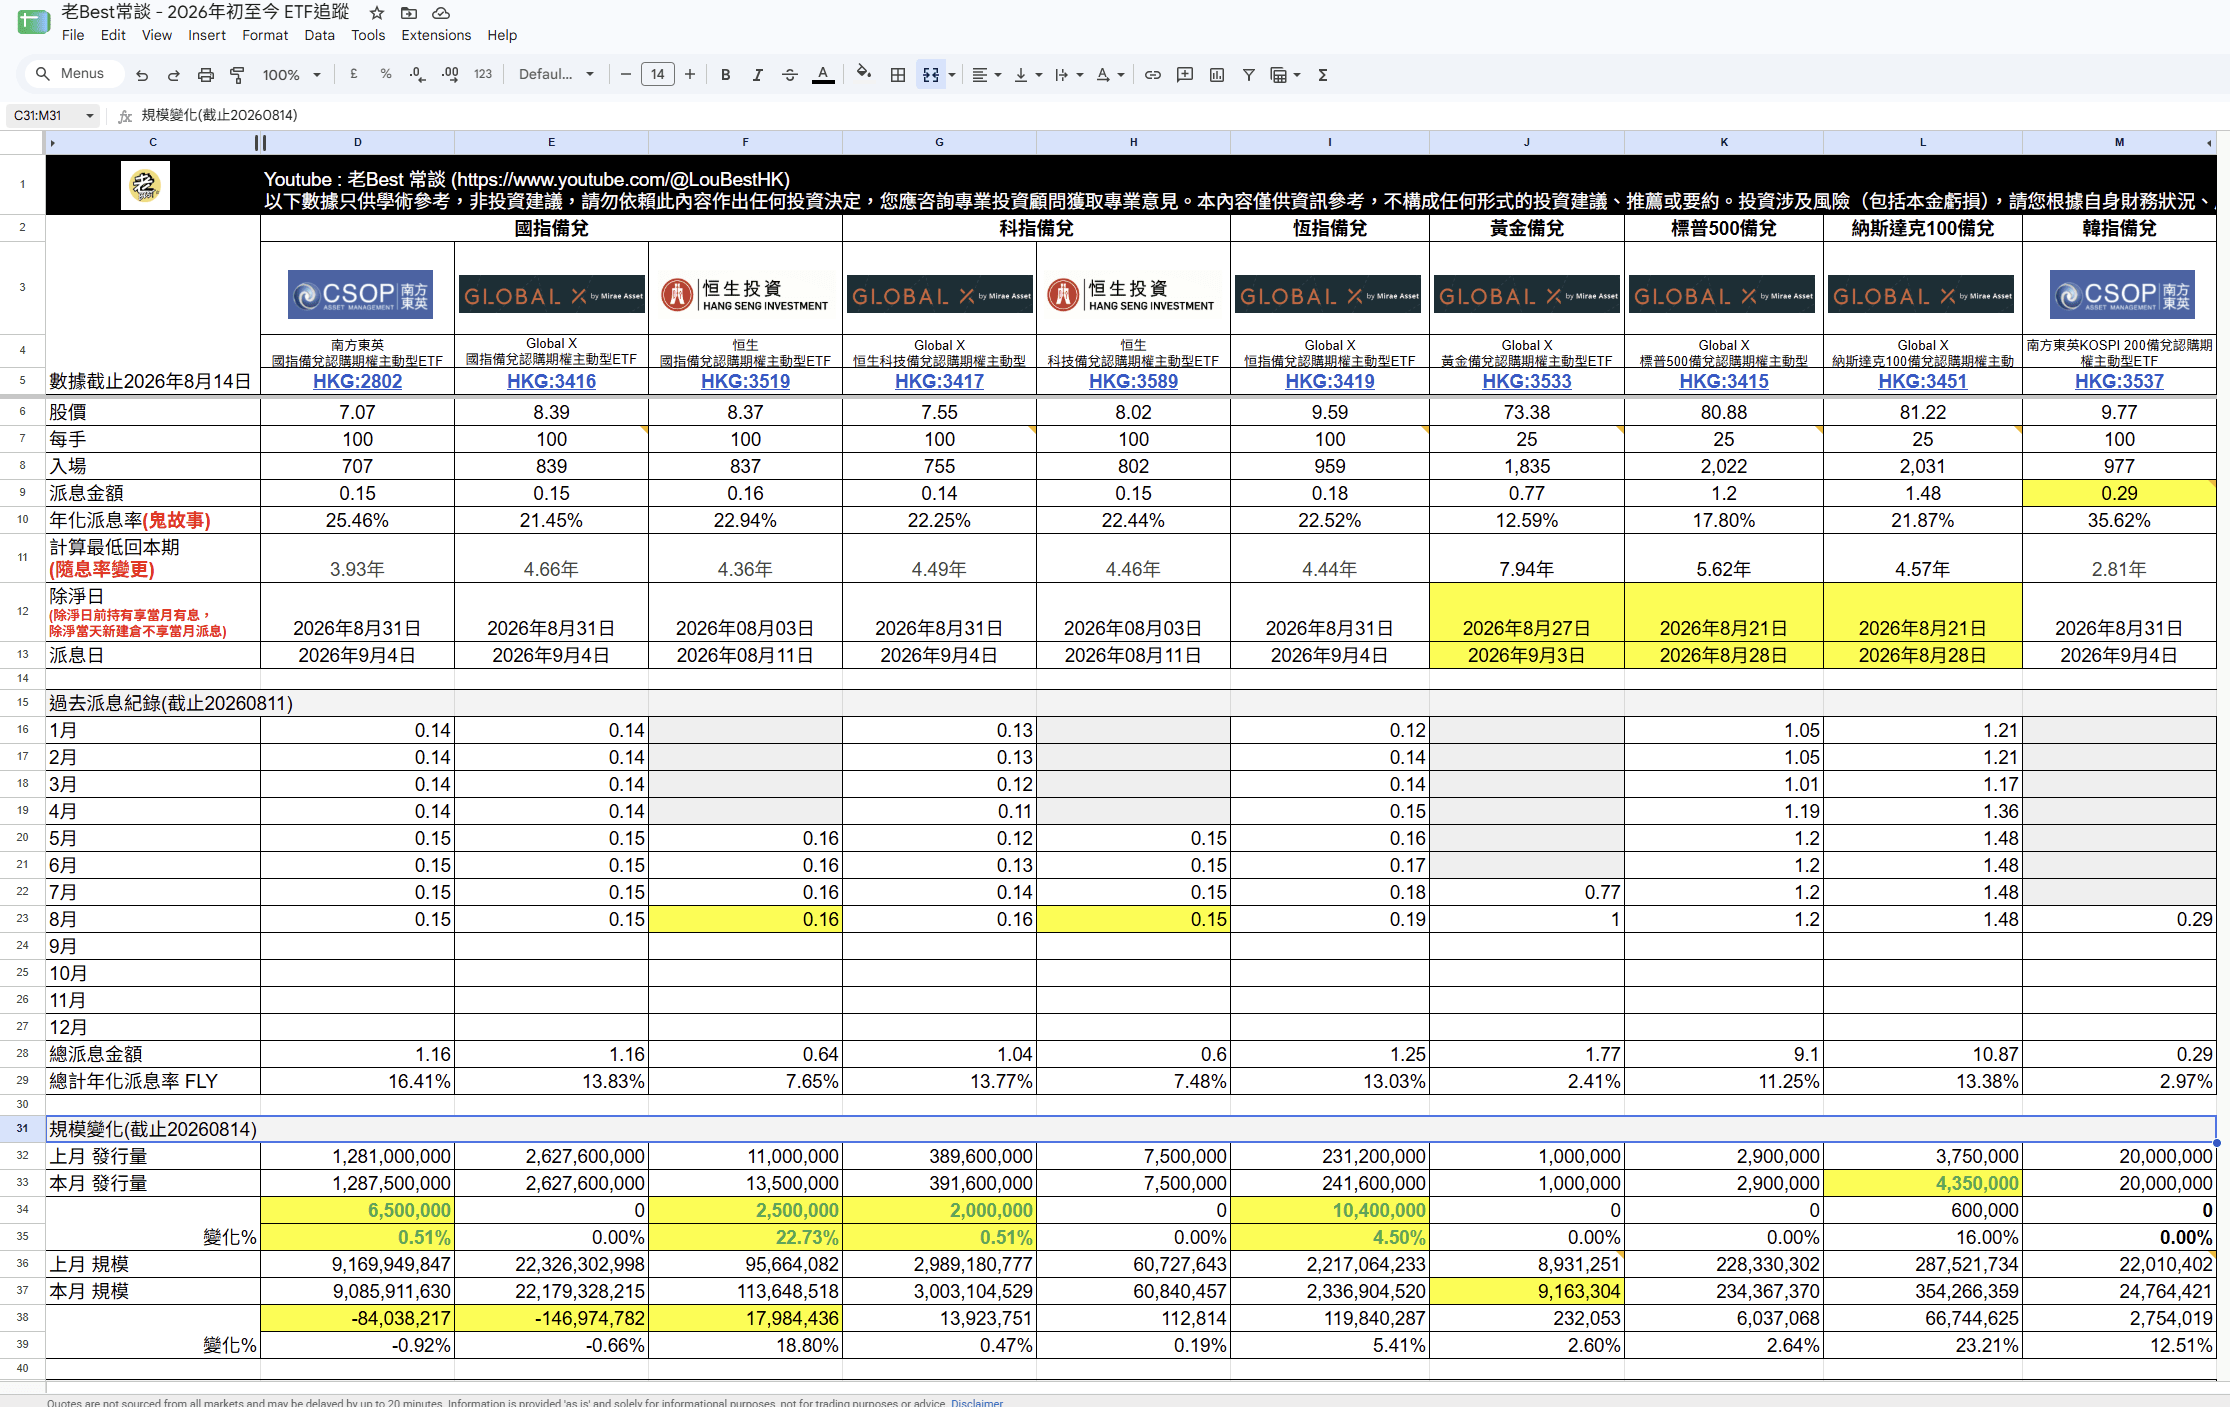Open the Edit menu
The width and height of the screenshot is (2230, 1407).
pos(113,35)
